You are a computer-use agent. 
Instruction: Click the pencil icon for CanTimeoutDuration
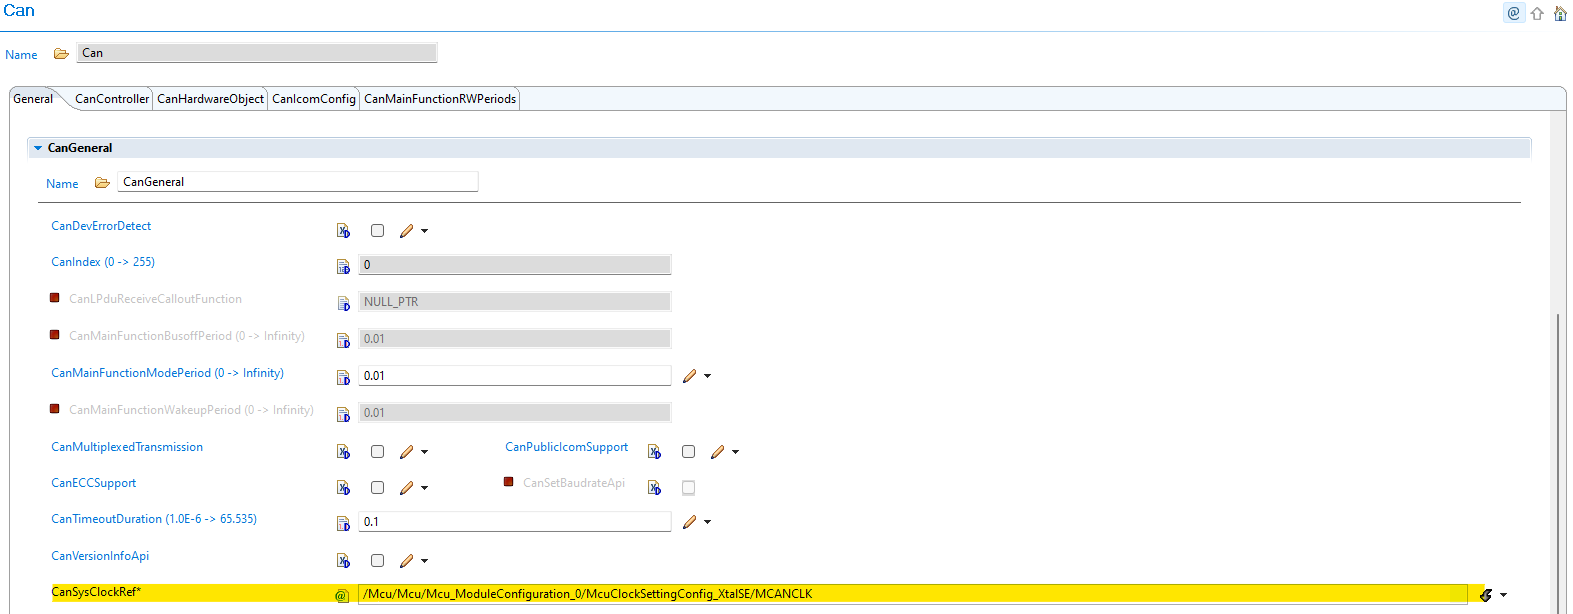tap(689, 523)
